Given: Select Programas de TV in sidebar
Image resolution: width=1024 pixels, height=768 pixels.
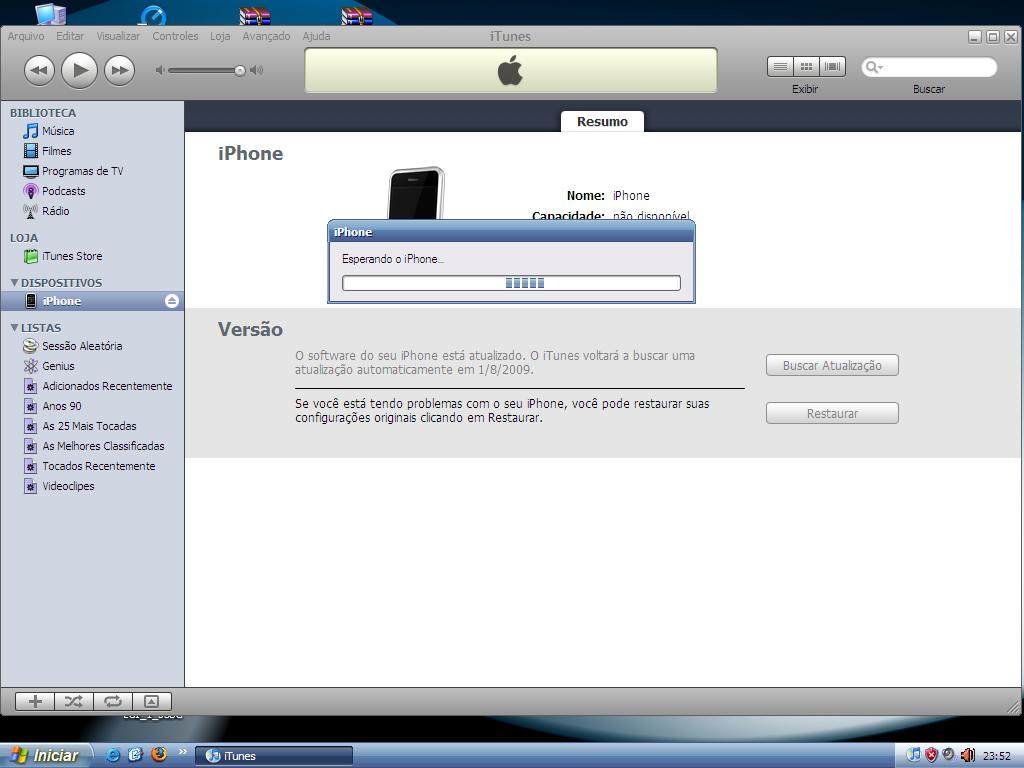Looking at the screenshot, I should [x=82, y=171].
